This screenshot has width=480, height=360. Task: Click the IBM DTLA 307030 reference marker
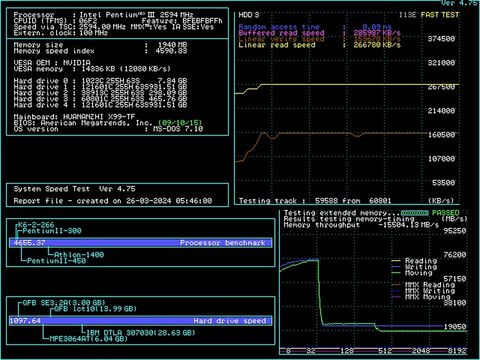(140, 332)
